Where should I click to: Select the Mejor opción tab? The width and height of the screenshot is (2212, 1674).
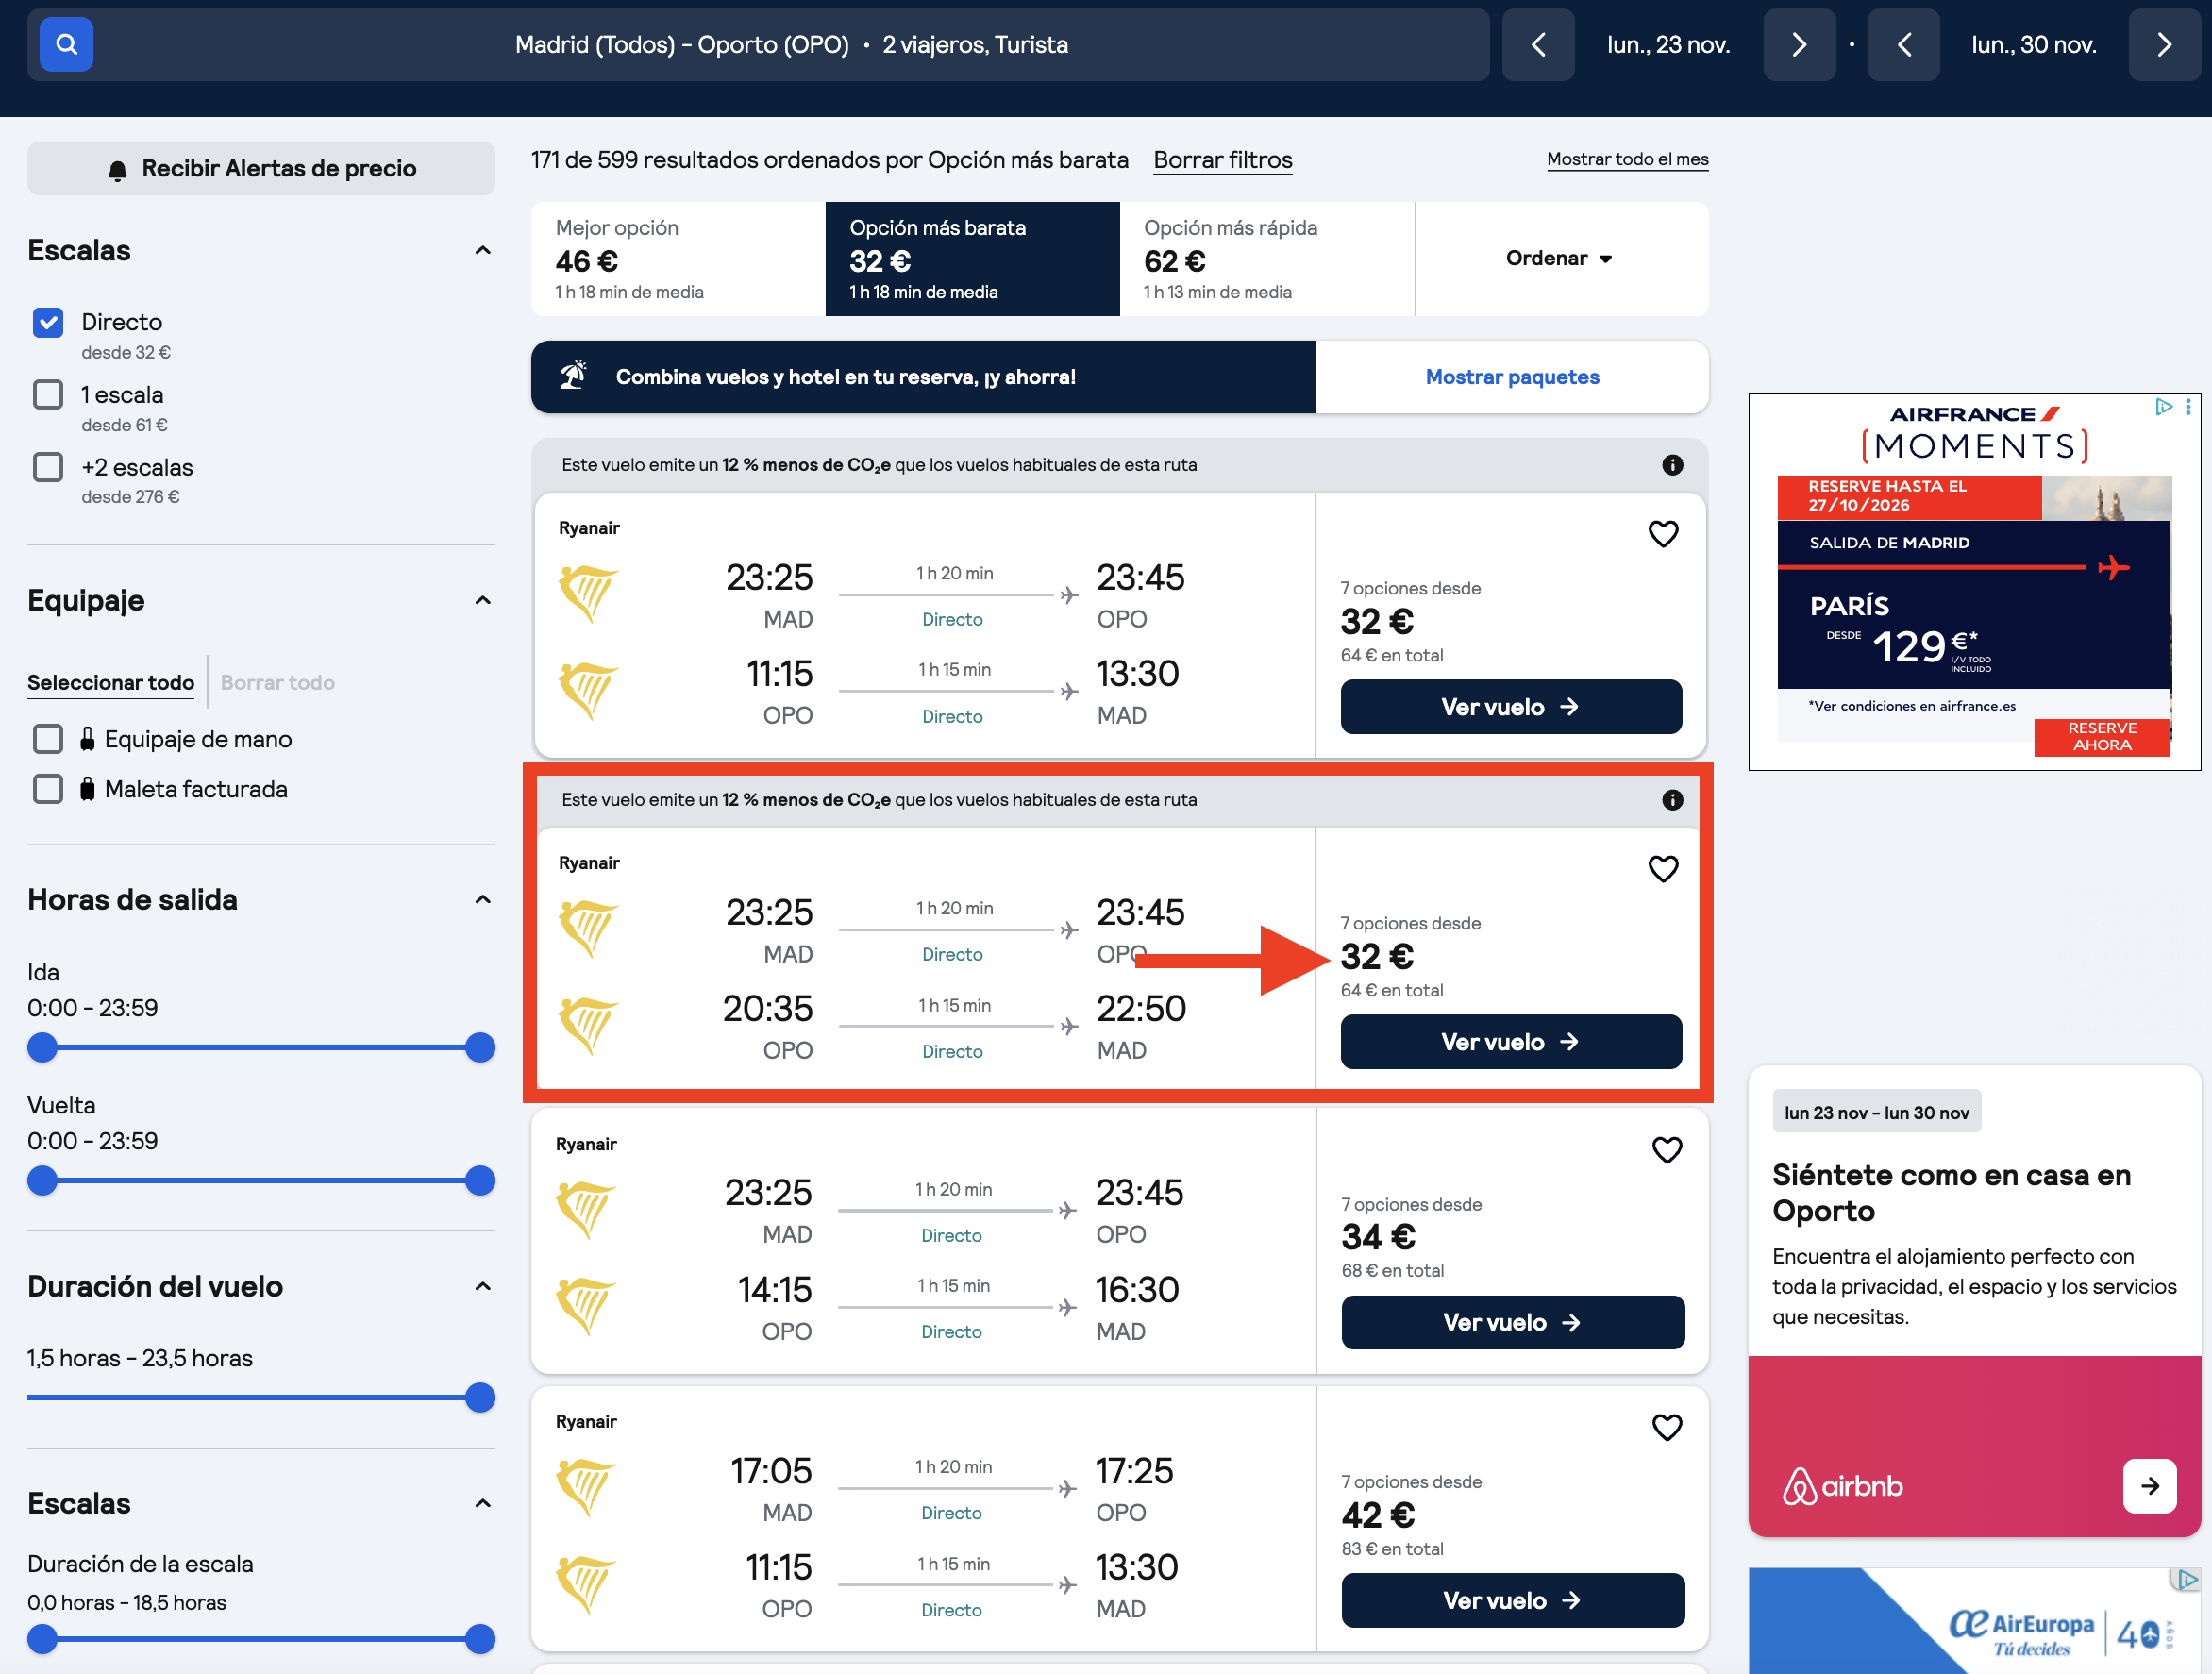[678, 259]
